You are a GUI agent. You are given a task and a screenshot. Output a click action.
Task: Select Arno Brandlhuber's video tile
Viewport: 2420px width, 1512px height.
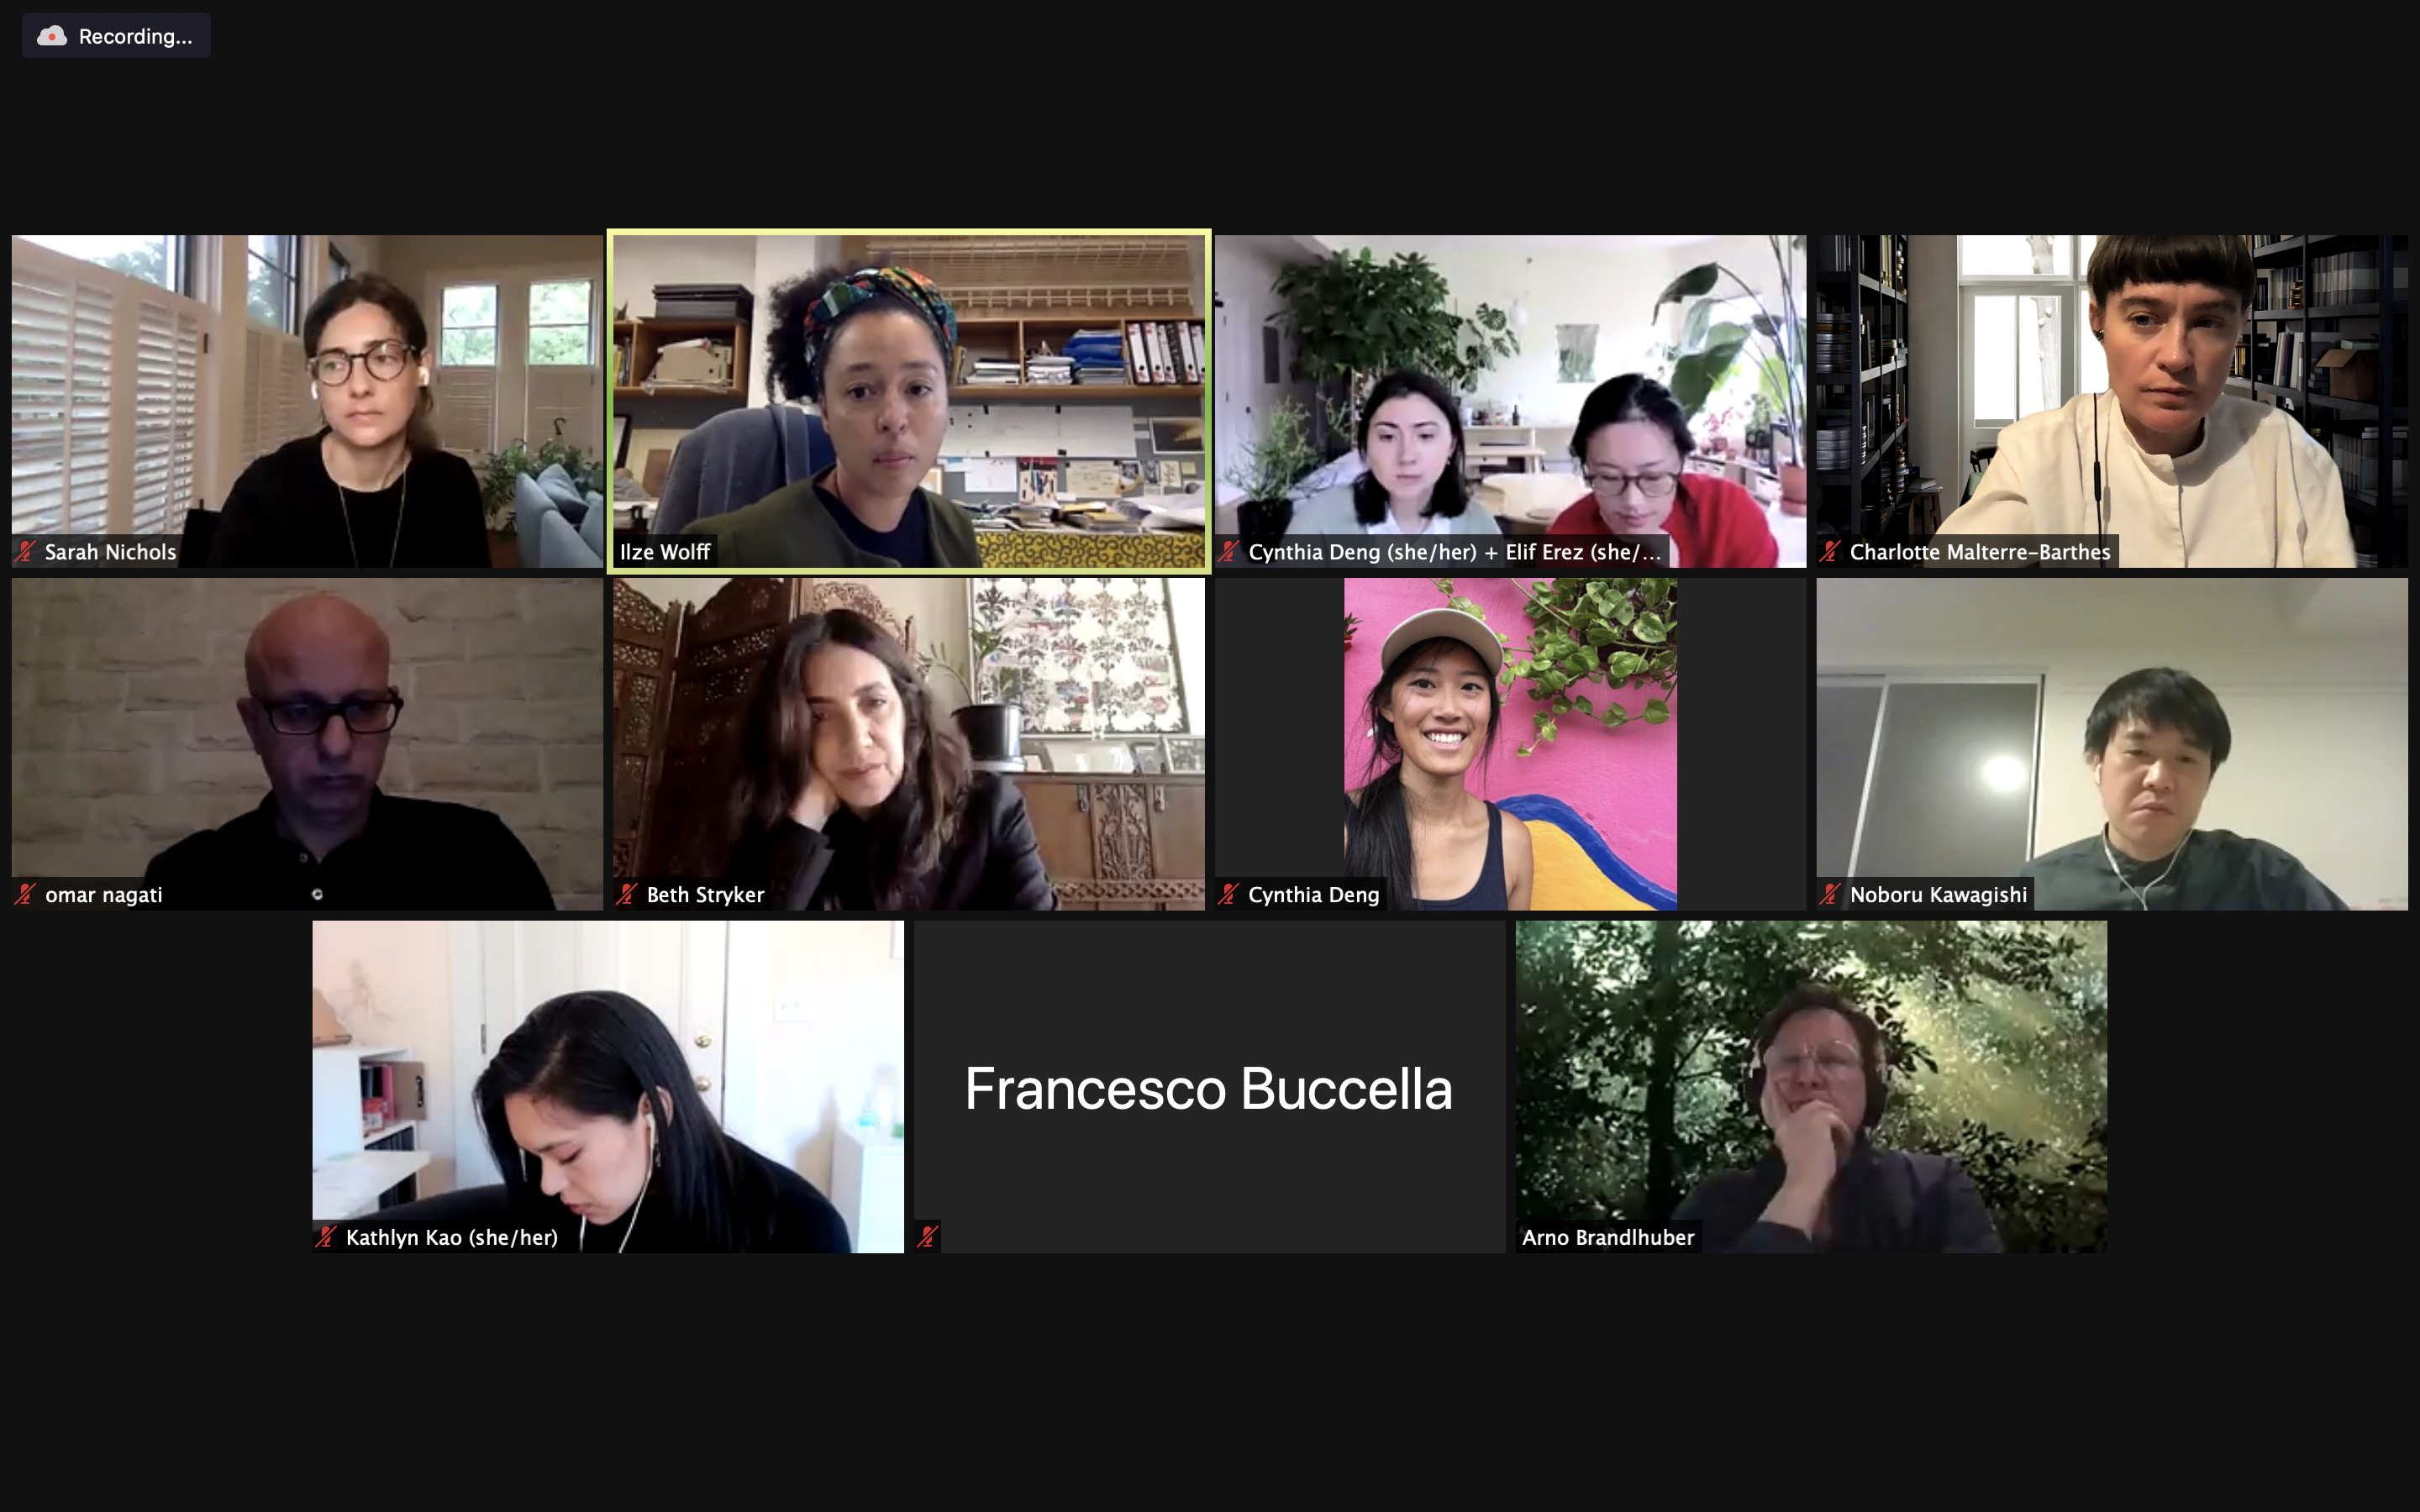[x=1811, y=1087]
